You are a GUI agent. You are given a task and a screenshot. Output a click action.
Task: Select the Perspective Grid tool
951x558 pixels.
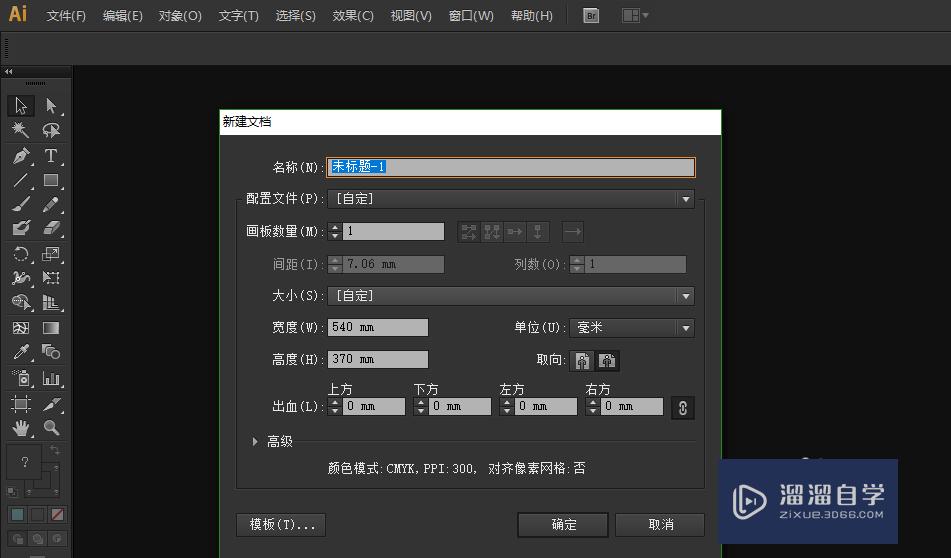51,302
